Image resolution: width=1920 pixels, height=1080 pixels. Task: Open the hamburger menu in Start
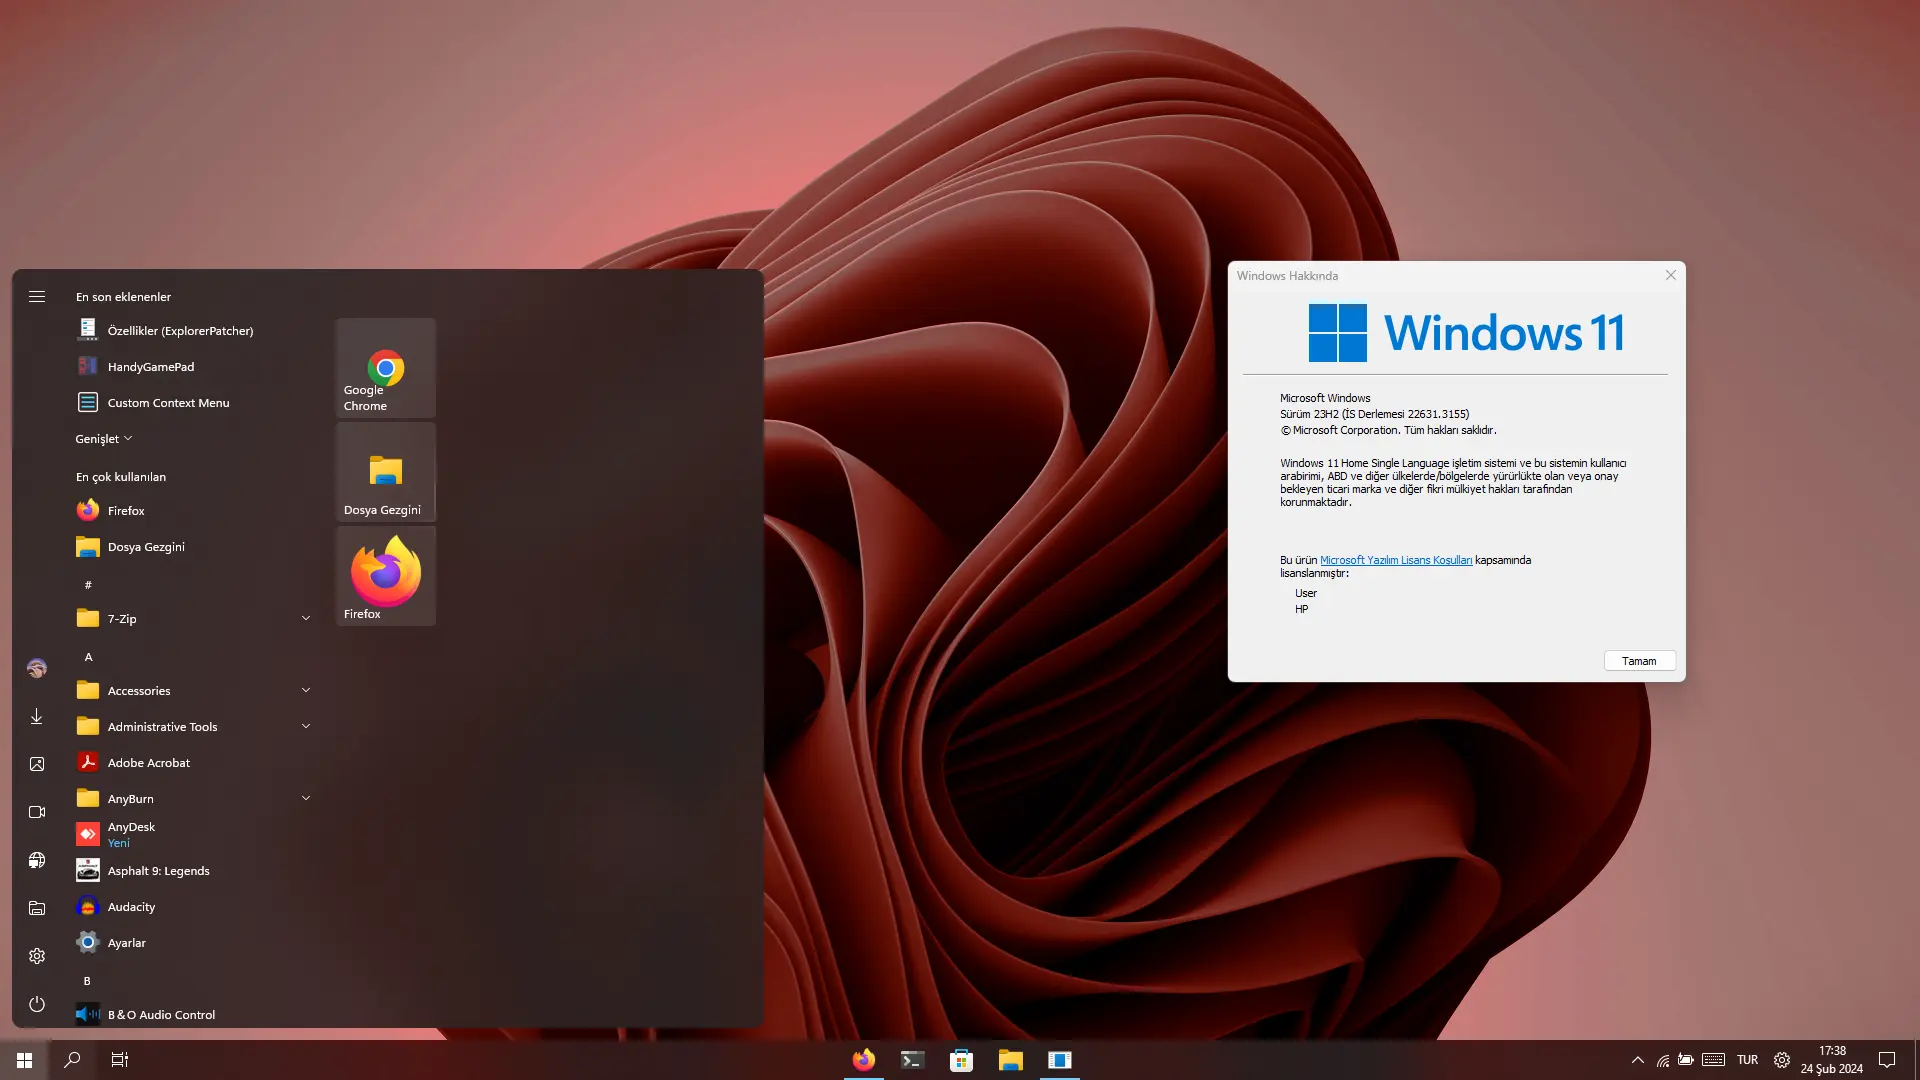click(37, 296)
